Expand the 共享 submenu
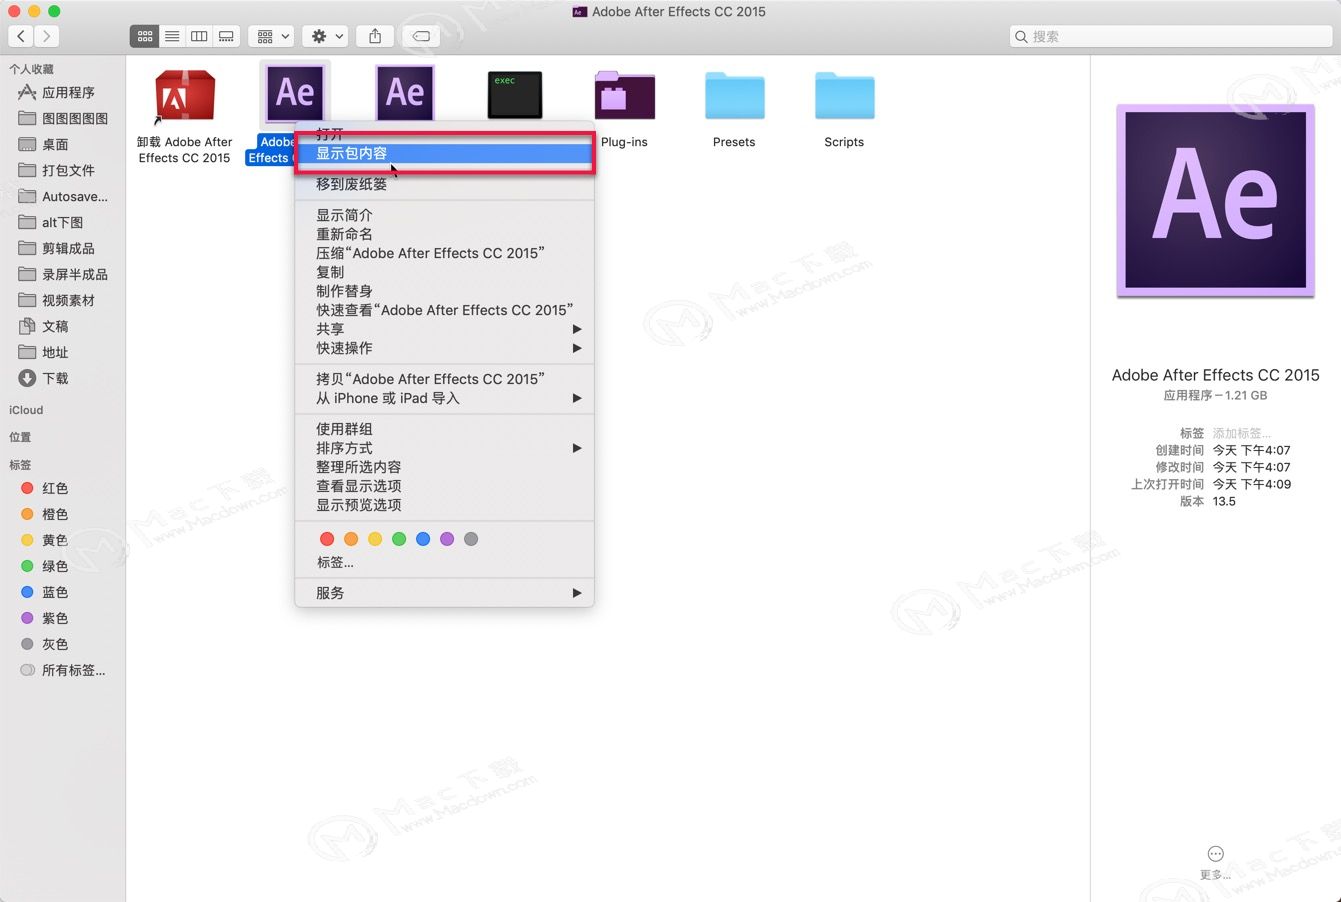 [x=444, y=329]
